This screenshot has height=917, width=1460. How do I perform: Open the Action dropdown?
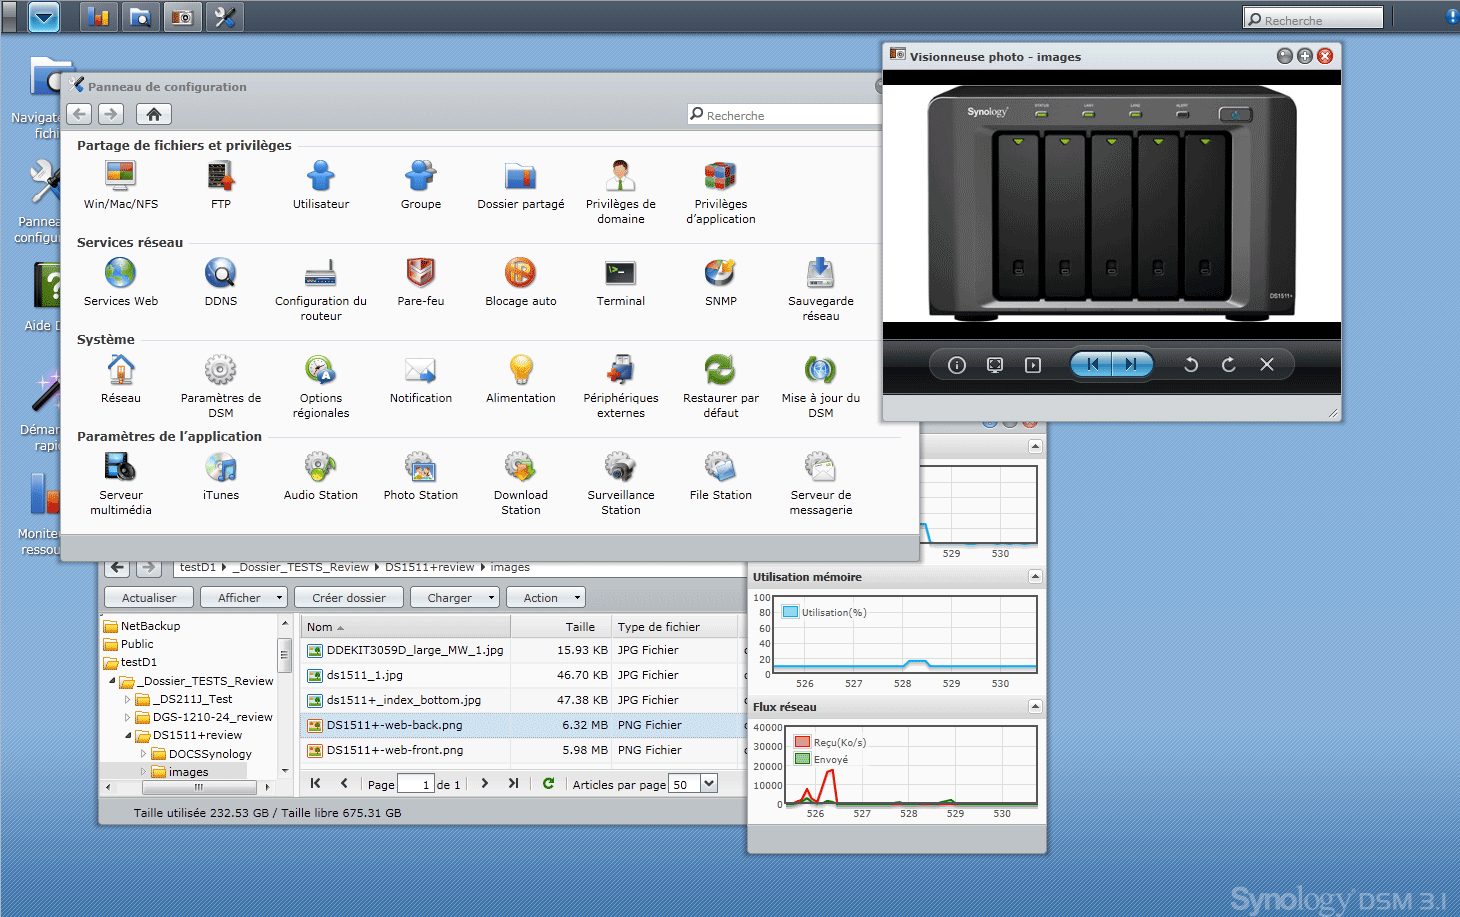545,598
